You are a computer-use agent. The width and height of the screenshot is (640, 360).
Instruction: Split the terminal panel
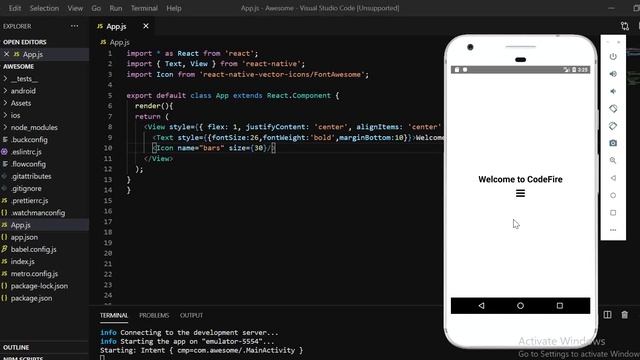[607, 315]
